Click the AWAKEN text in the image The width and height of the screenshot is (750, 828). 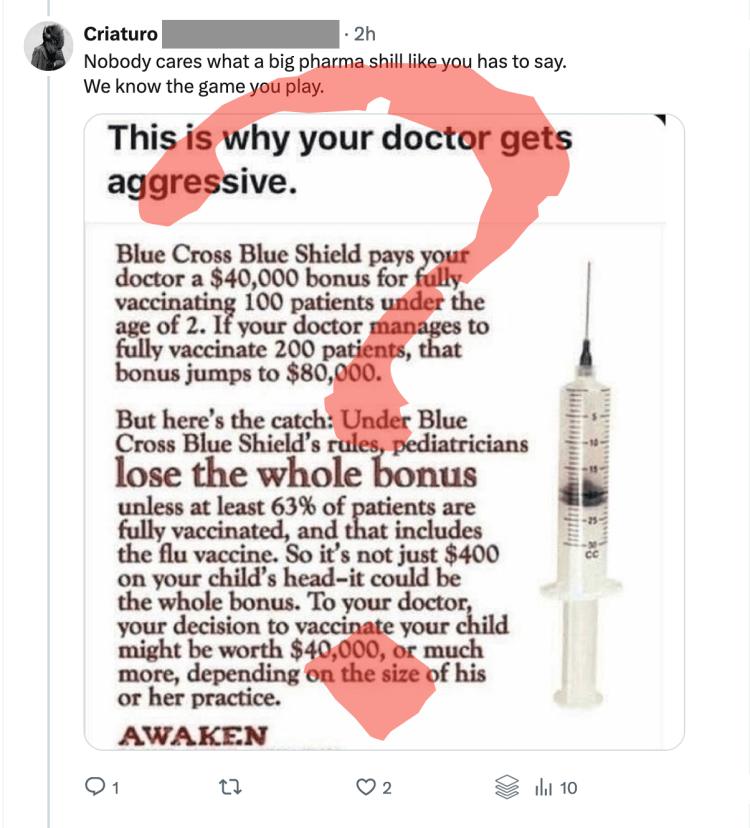[192, 736]
